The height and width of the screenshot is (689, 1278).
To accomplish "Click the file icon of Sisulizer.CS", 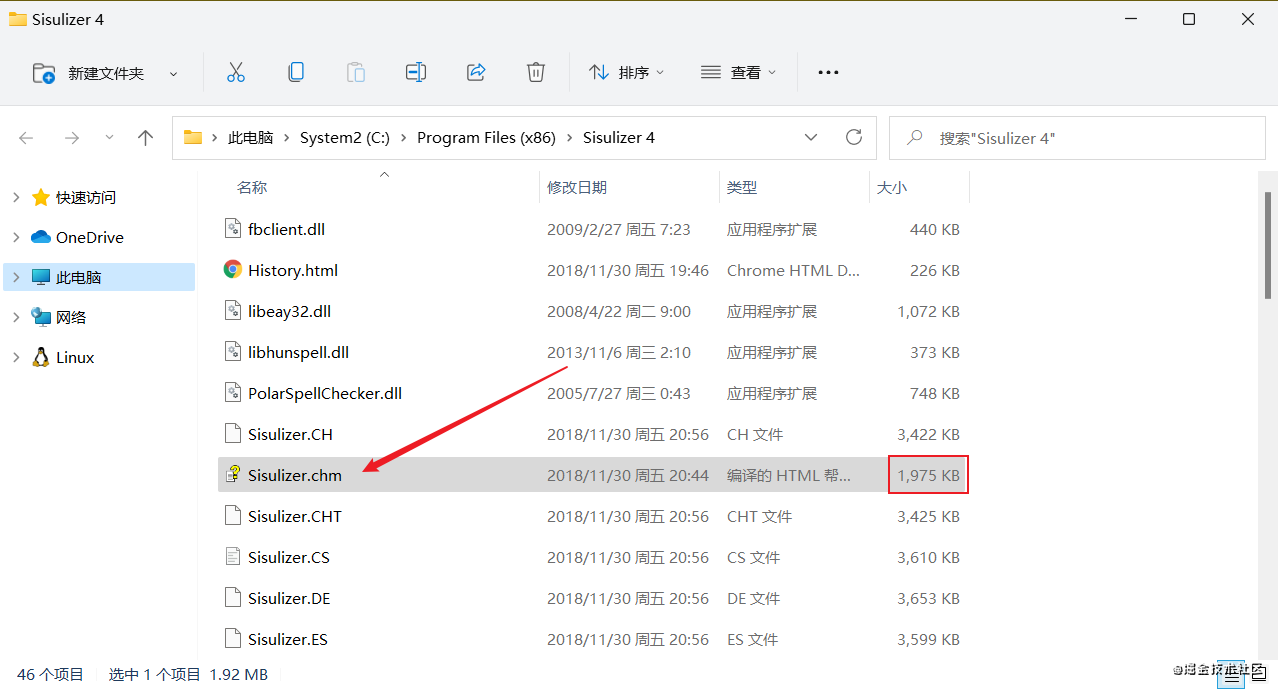I will tap(232, 557).
